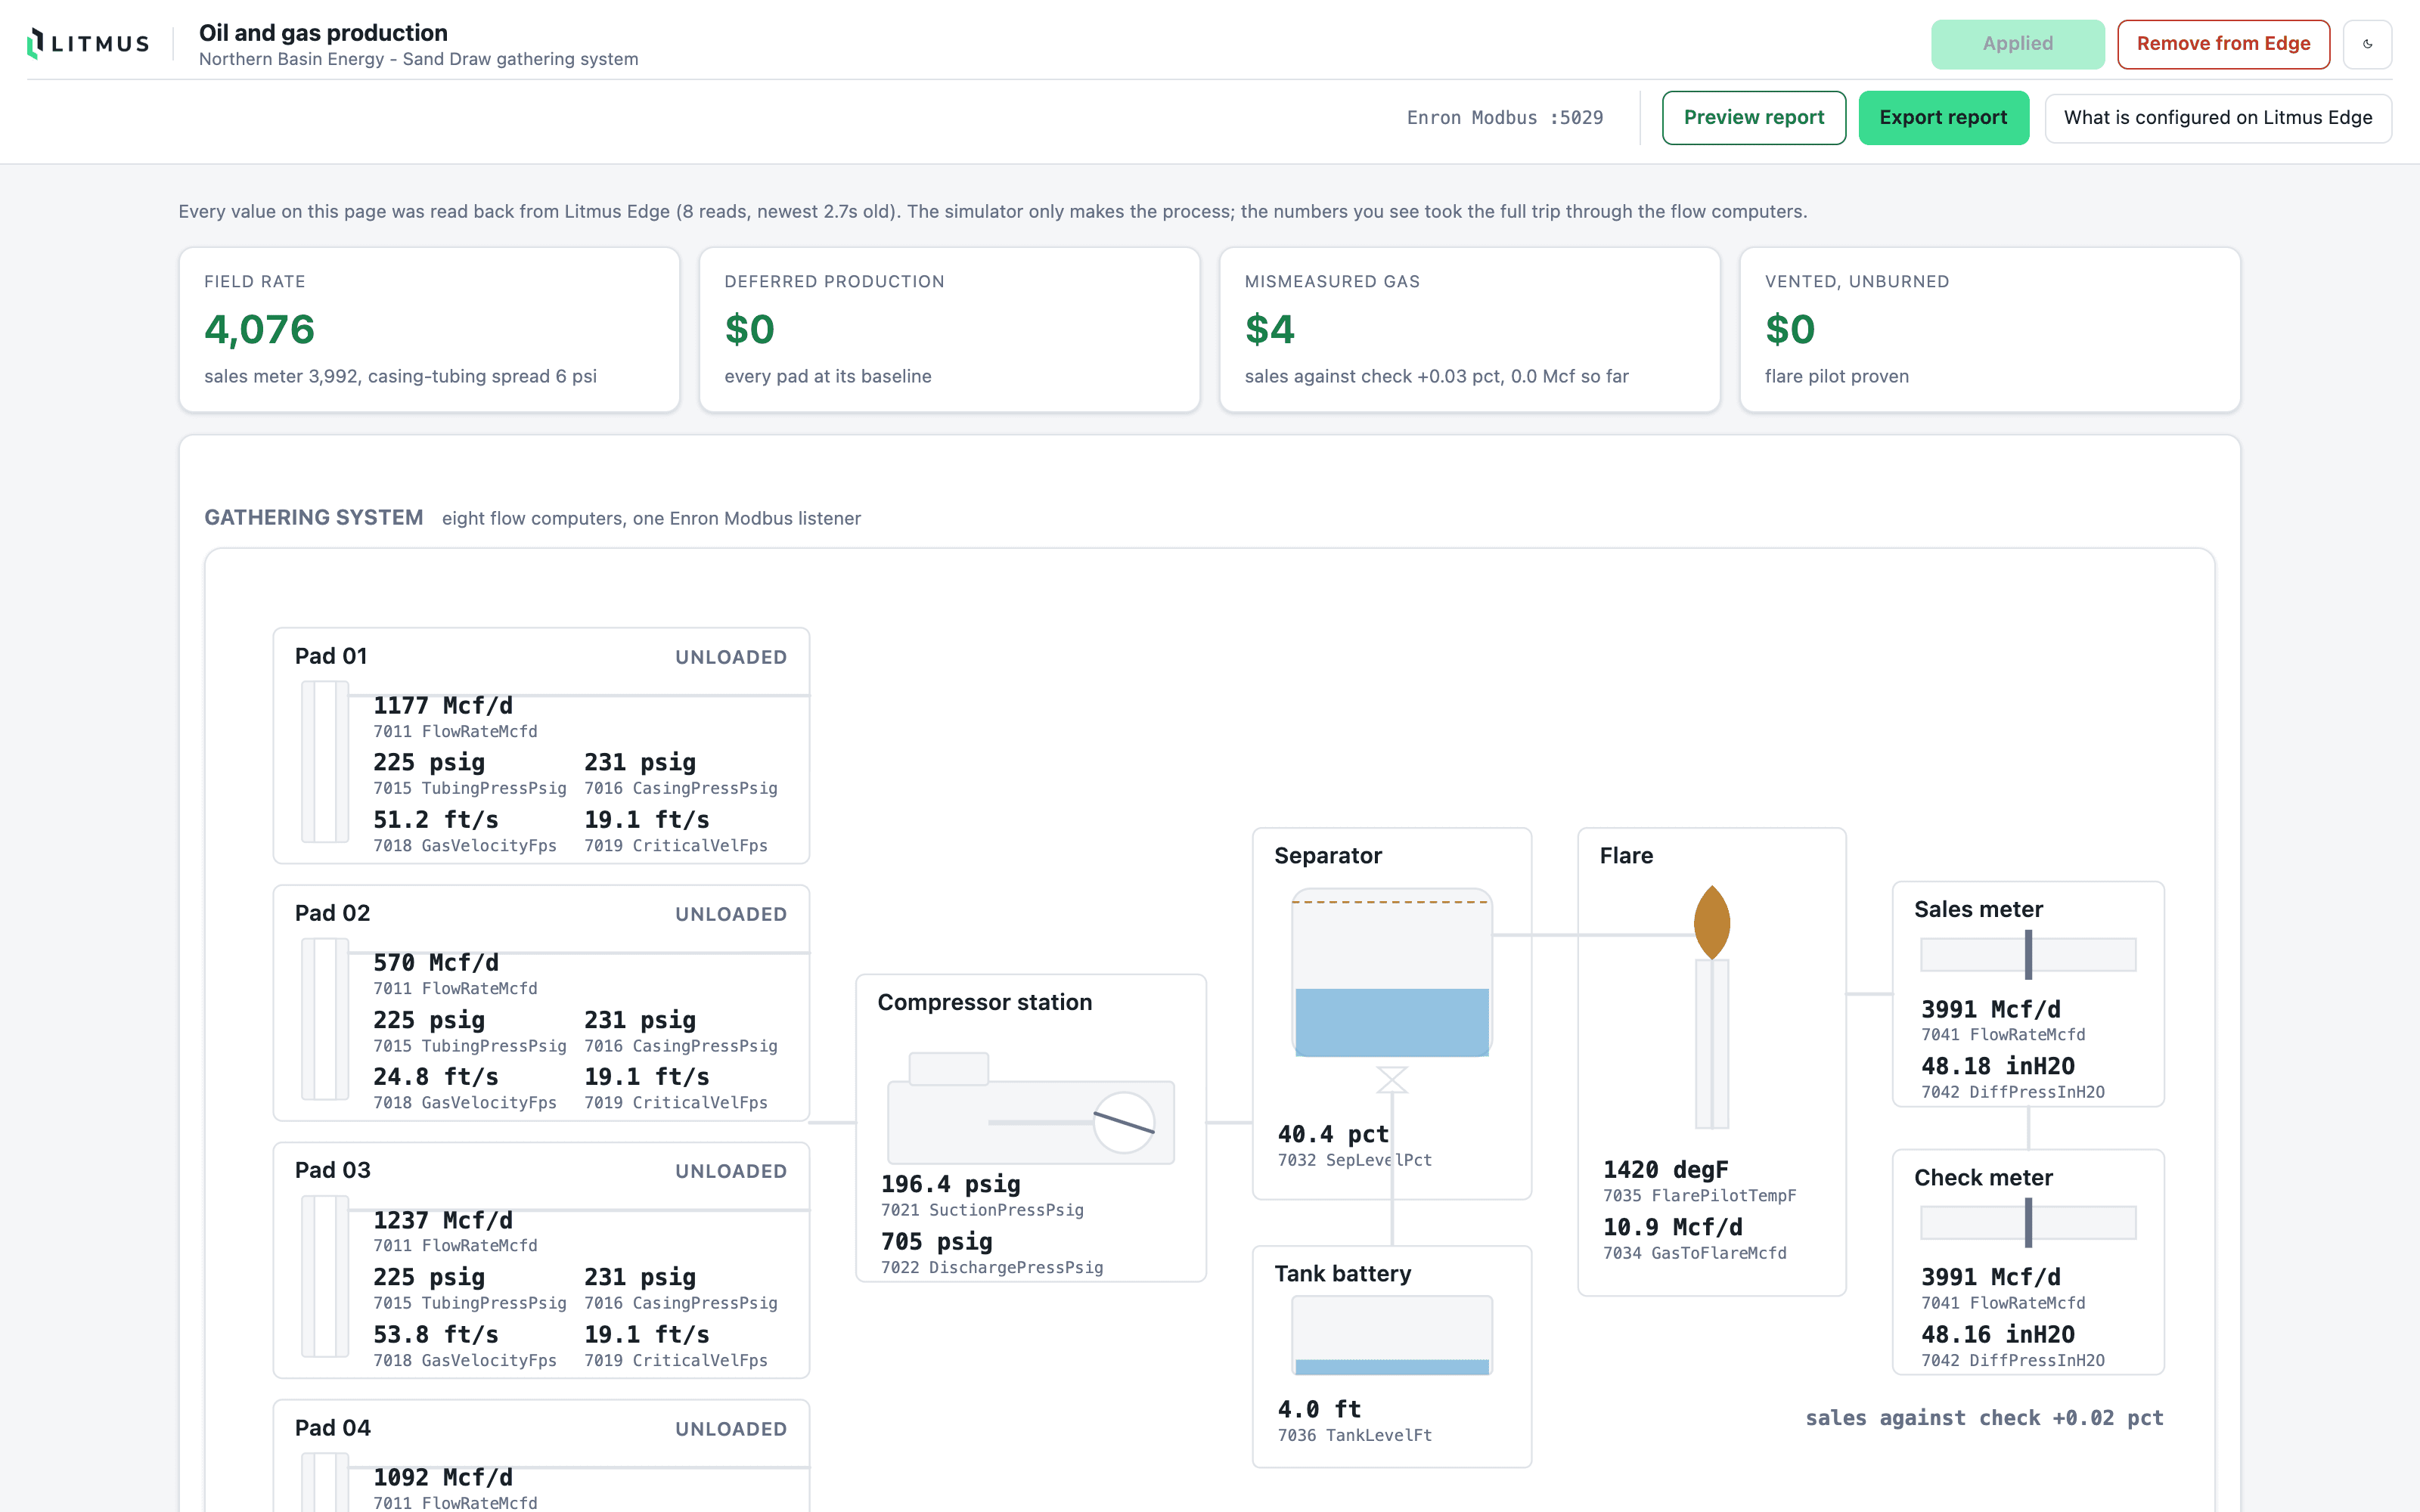Click the sales against check +0.02 pct note
This screenshot has height=1512, width=2420.
[1984, 1418]
